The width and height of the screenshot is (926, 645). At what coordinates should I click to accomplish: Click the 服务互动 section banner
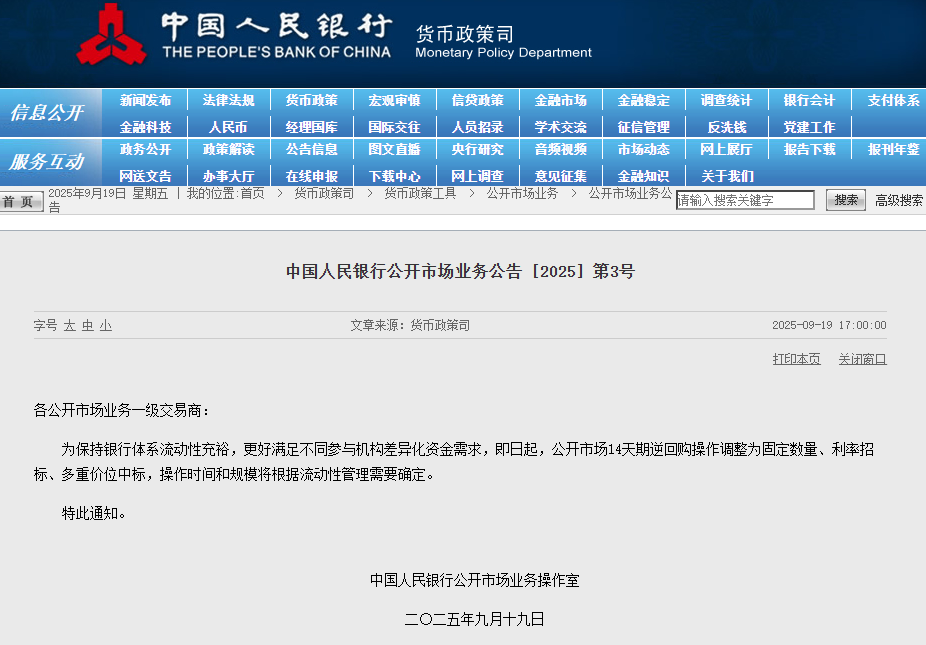(51, 162)
